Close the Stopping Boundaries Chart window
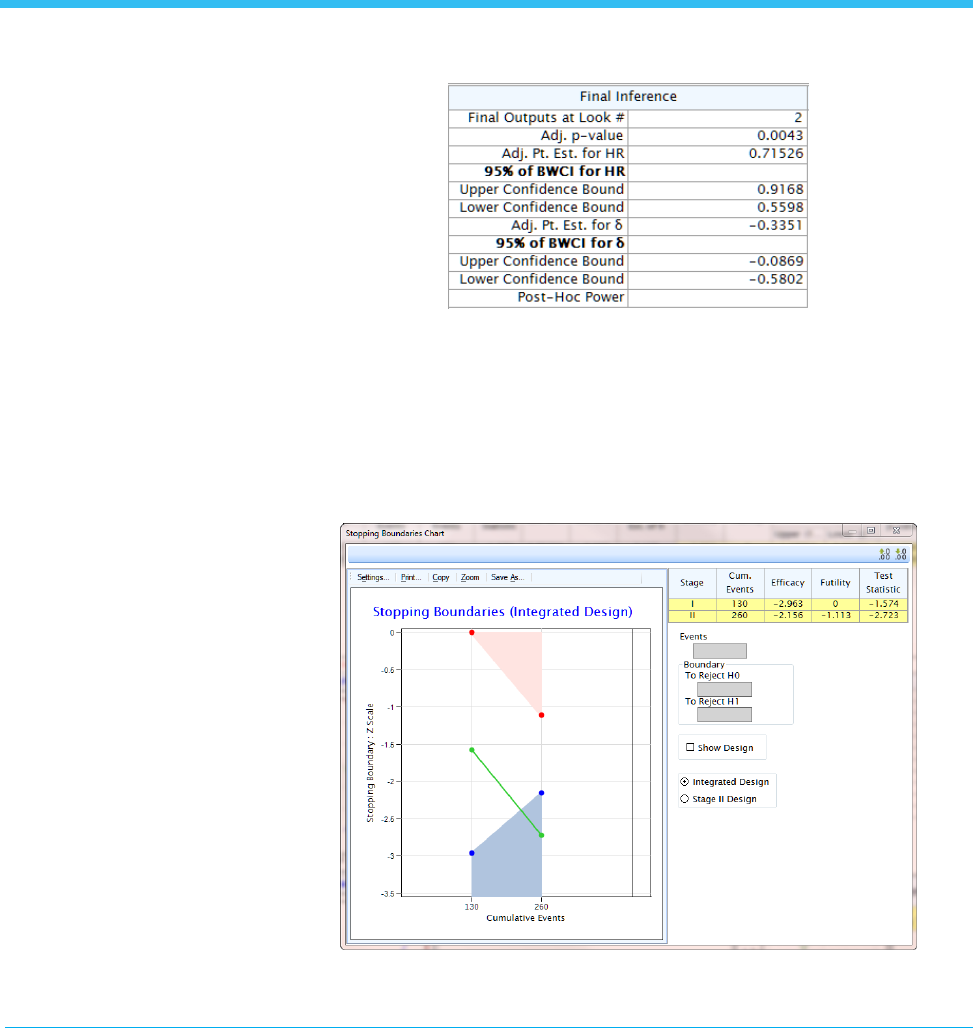The height and width of the screenshot is (1028, 973). tap(896, 531)
